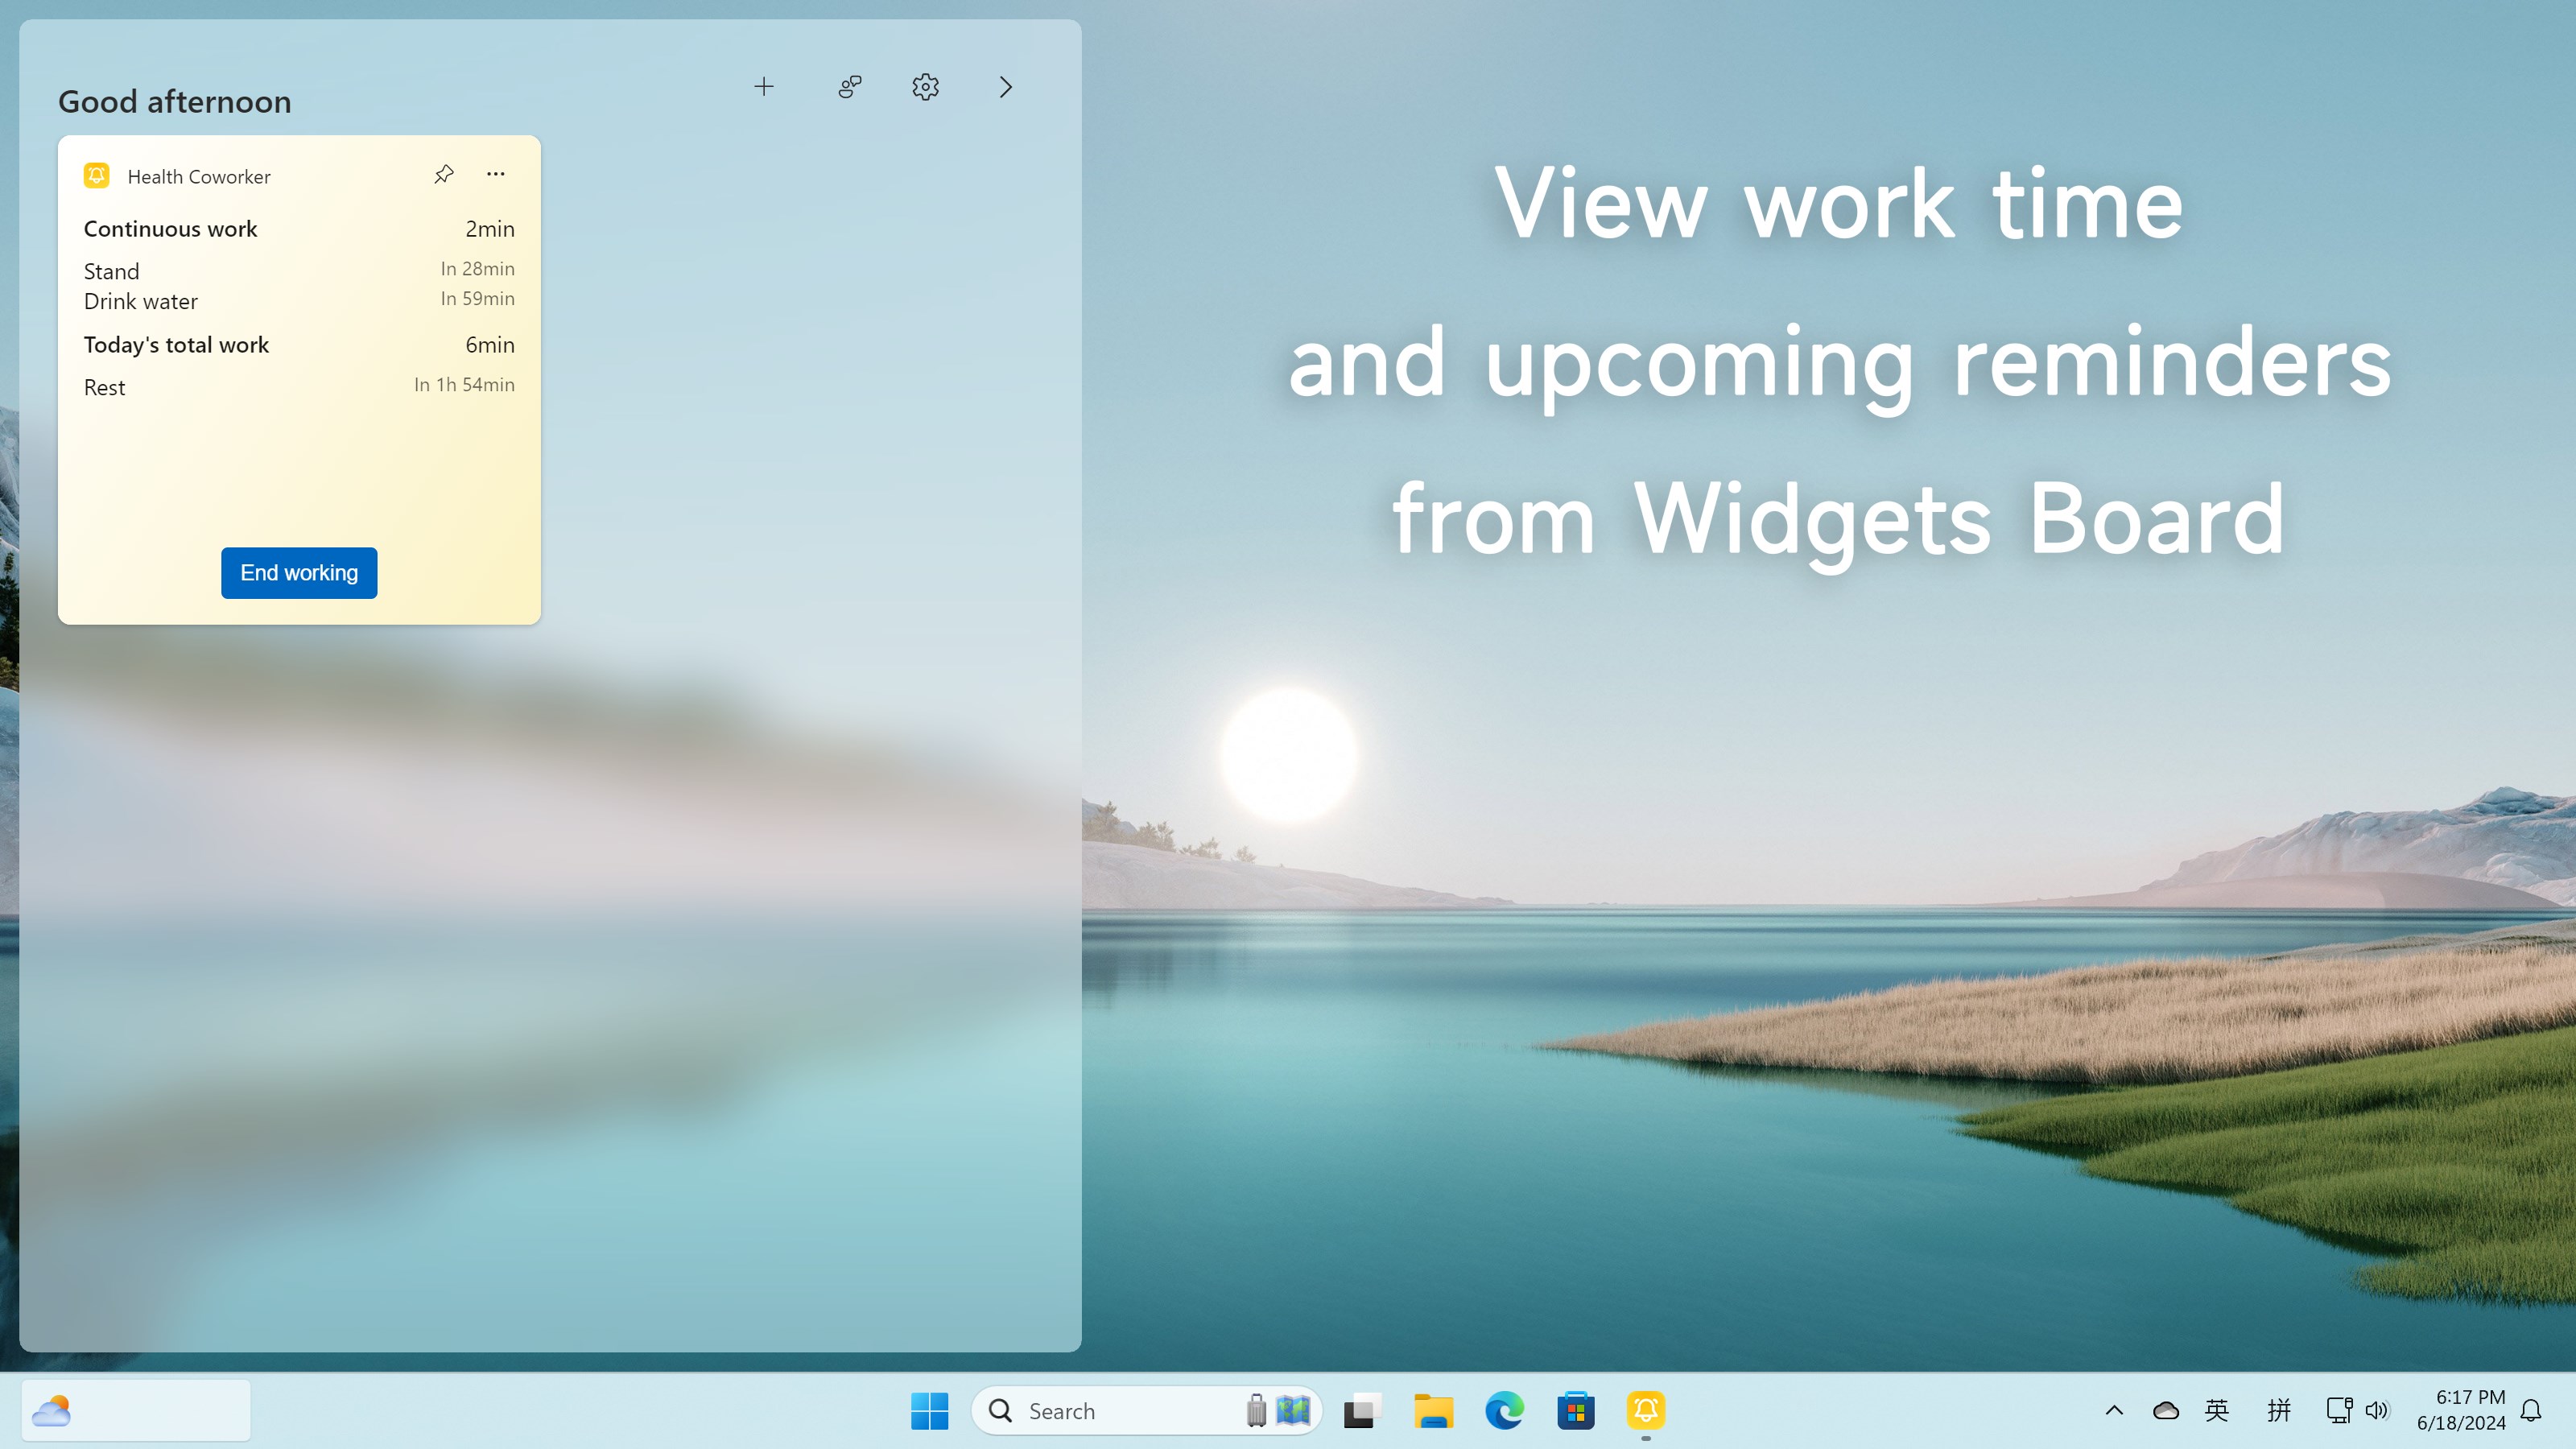The width and height of the screenshot is (2576, 1449).
Task: Open Health Coworker widget more options
Action: click(495, 174)
